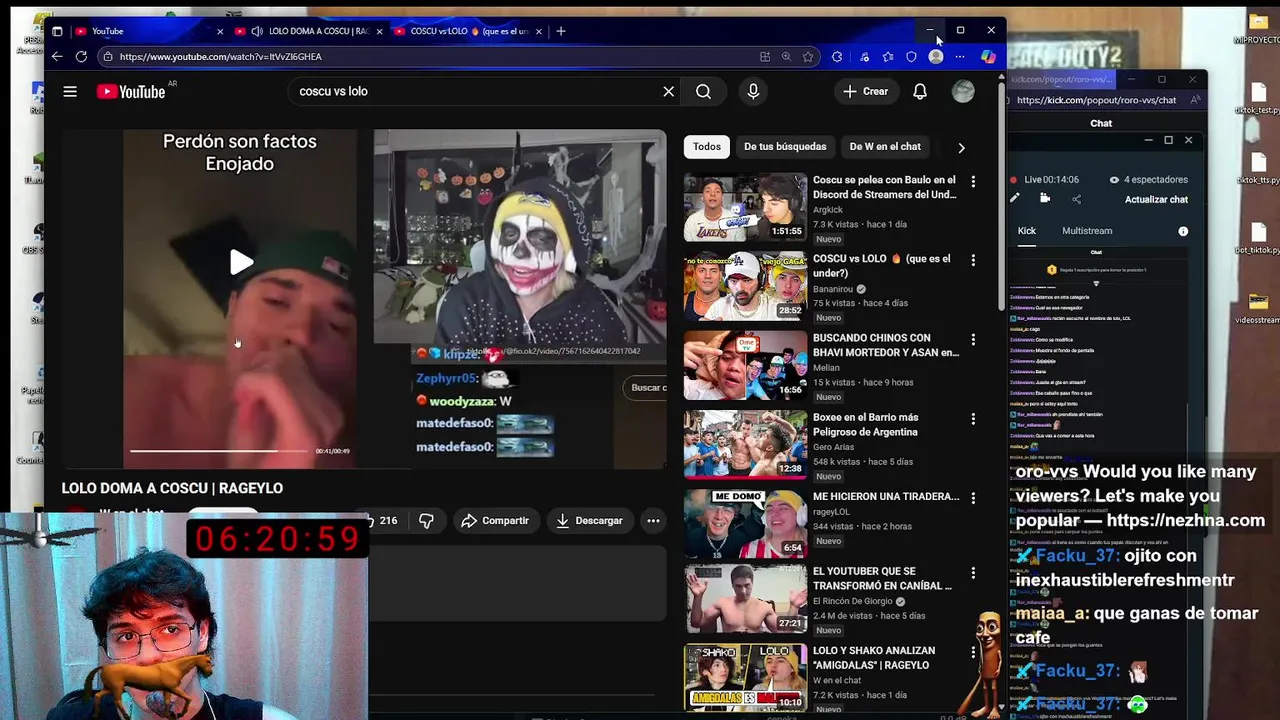Screen dimensions: 1280x720
Task: Click the Descargar button
Action: pyautogui.click(x=589, y=520)
